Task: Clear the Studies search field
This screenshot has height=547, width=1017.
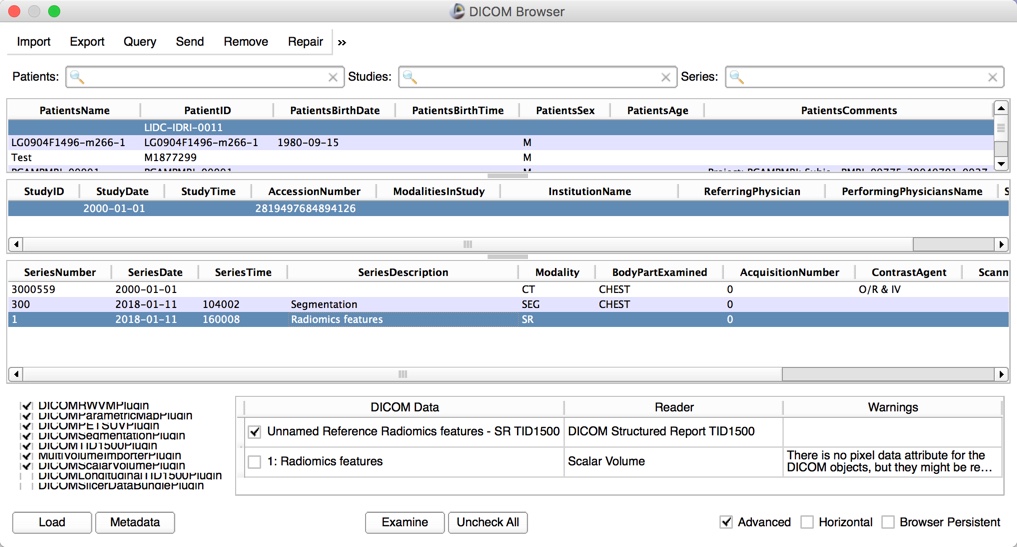Action: coord(665,77)
